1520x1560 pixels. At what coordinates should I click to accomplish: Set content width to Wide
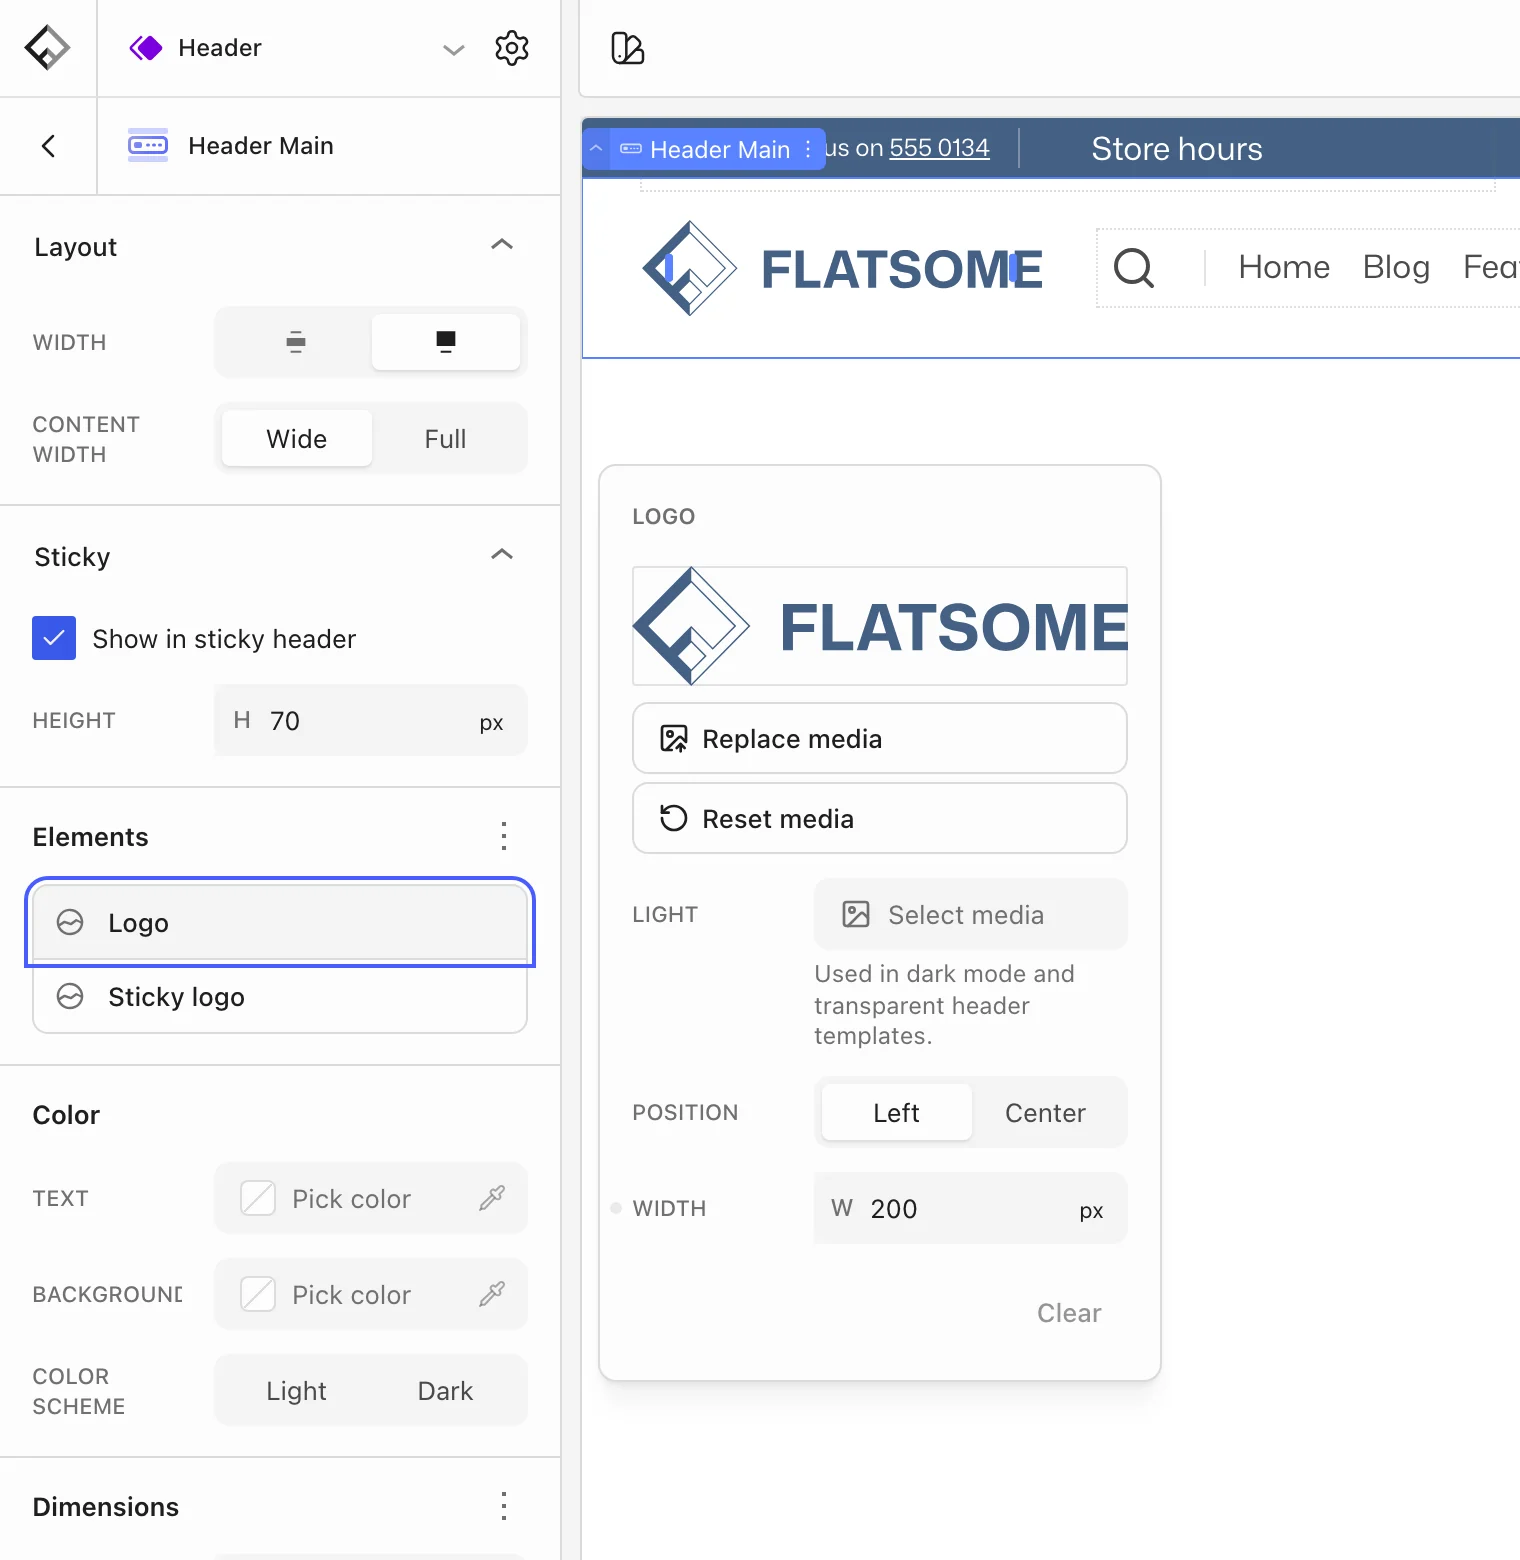(x=297, y=439)
